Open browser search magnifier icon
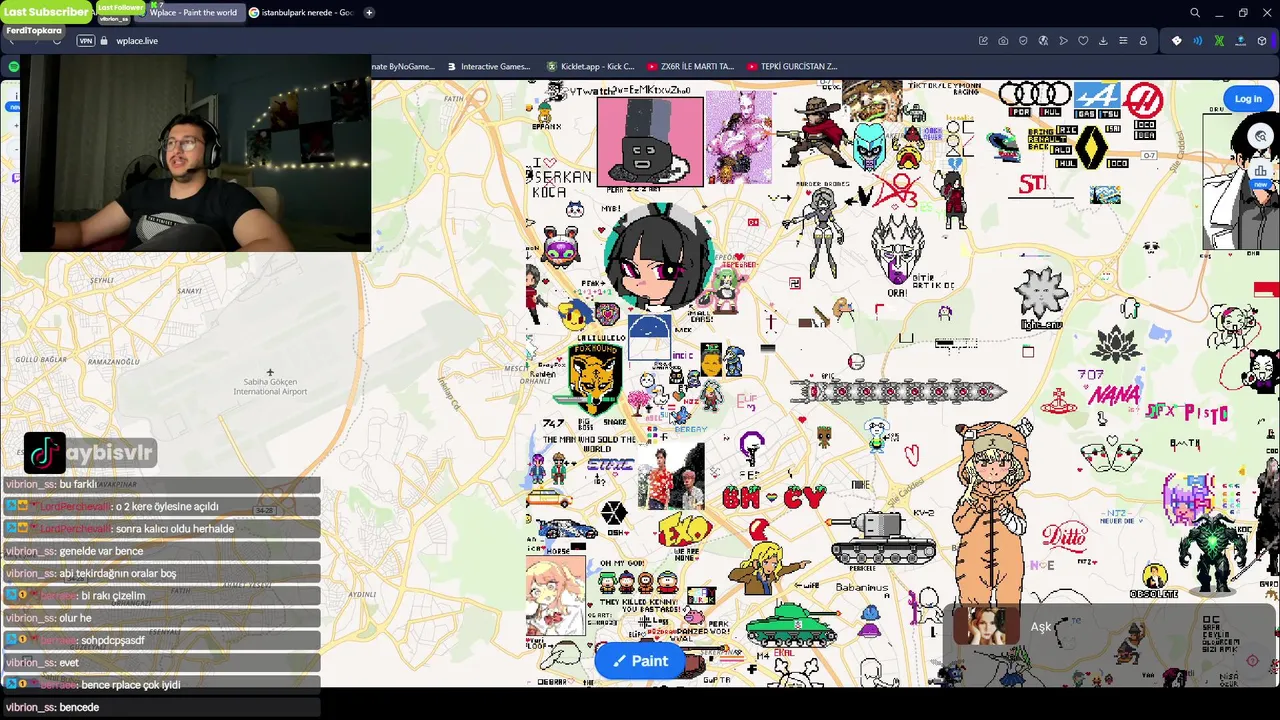The image size is (1280, 720). coord(1195,13)
